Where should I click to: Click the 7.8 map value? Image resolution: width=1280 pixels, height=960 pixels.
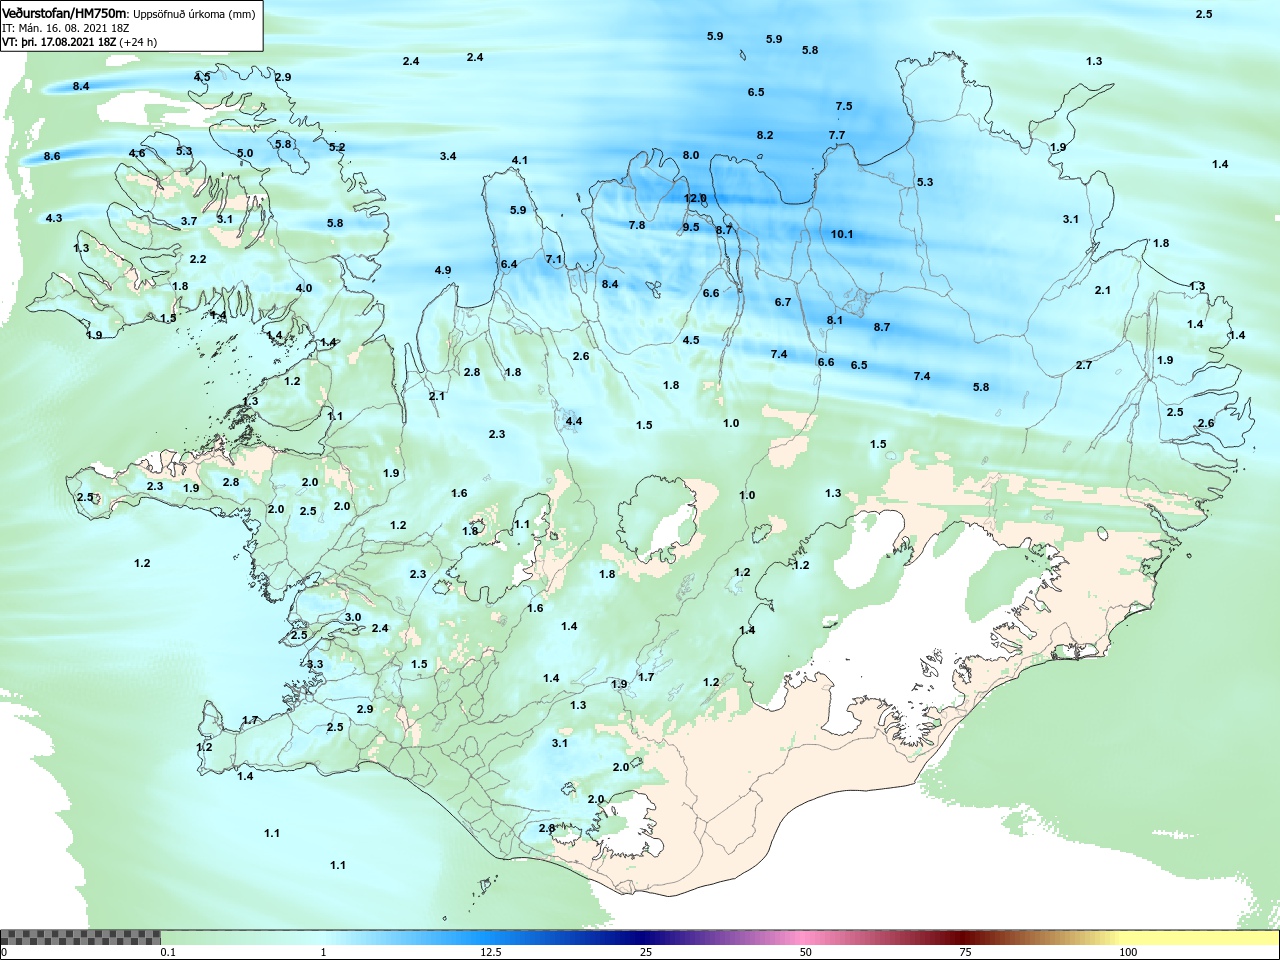pos(637,225)
